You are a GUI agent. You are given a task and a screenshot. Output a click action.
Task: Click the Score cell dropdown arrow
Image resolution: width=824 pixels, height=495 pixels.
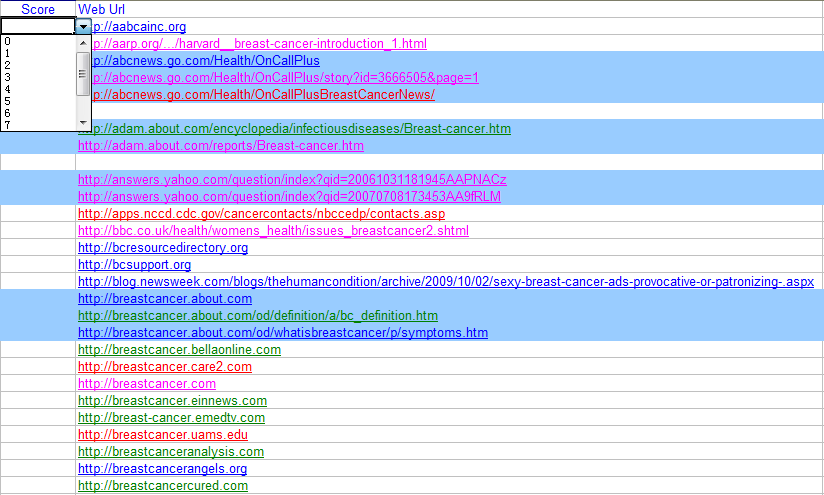[x=83, y=27]
